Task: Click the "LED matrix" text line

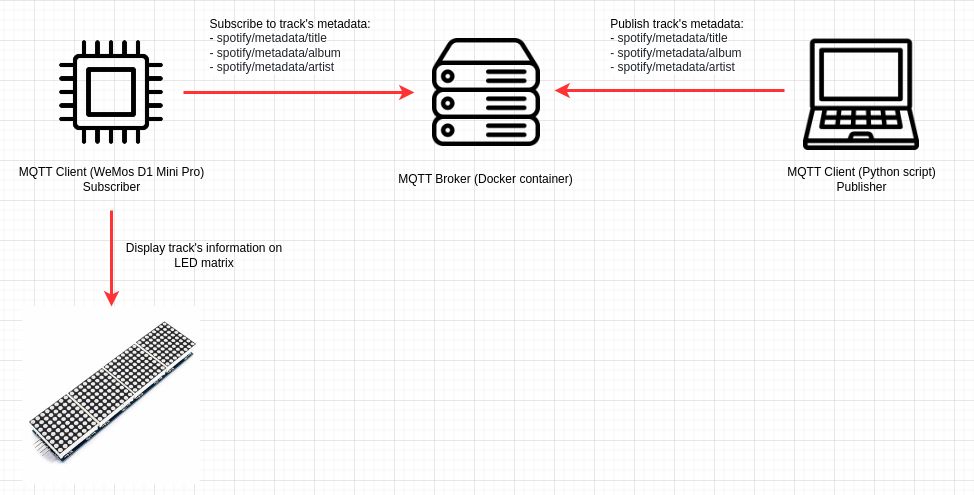Action: pos(204,263)
